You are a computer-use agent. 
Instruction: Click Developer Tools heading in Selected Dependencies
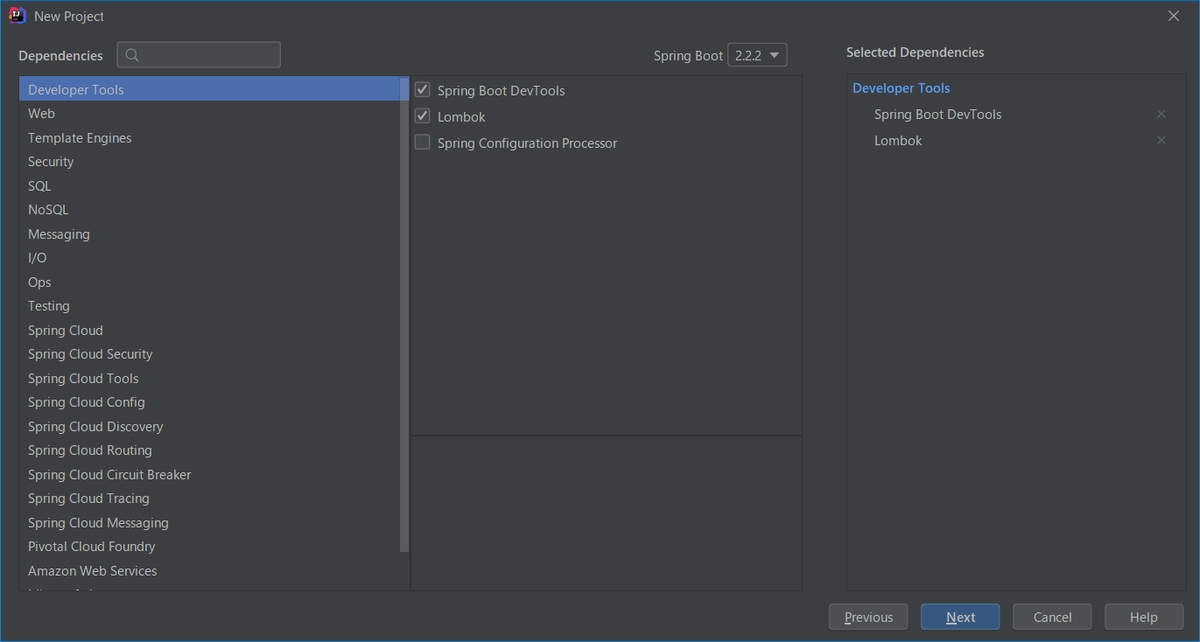point(901,88)
